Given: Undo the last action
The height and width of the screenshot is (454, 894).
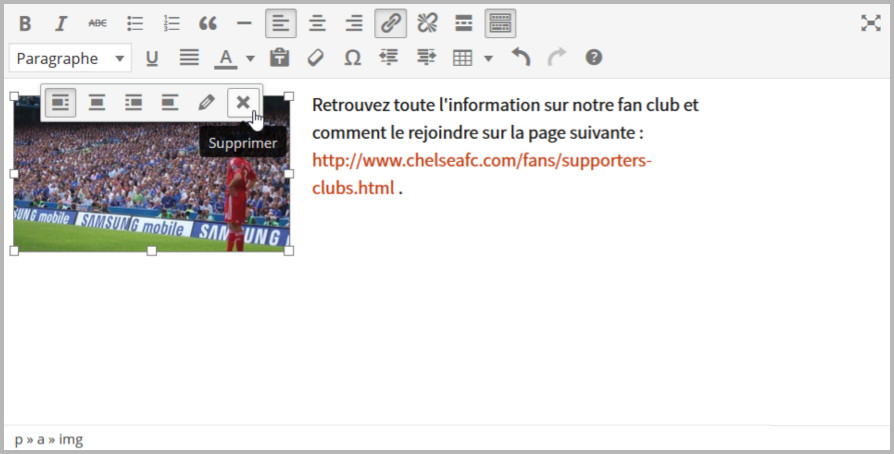Looking at the screenshot, I should [521, 58].
